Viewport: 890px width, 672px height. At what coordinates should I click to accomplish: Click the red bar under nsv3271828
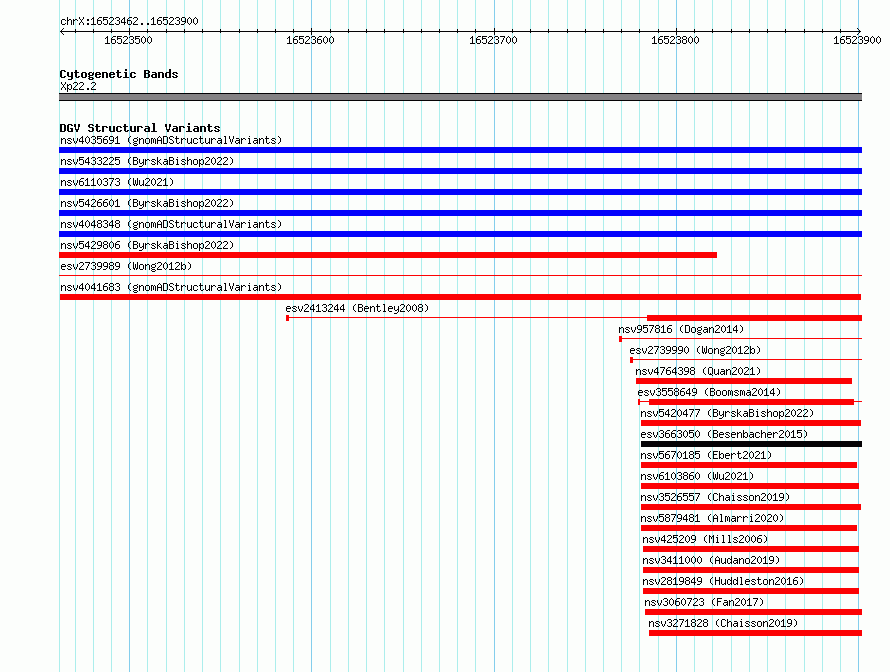755,633
